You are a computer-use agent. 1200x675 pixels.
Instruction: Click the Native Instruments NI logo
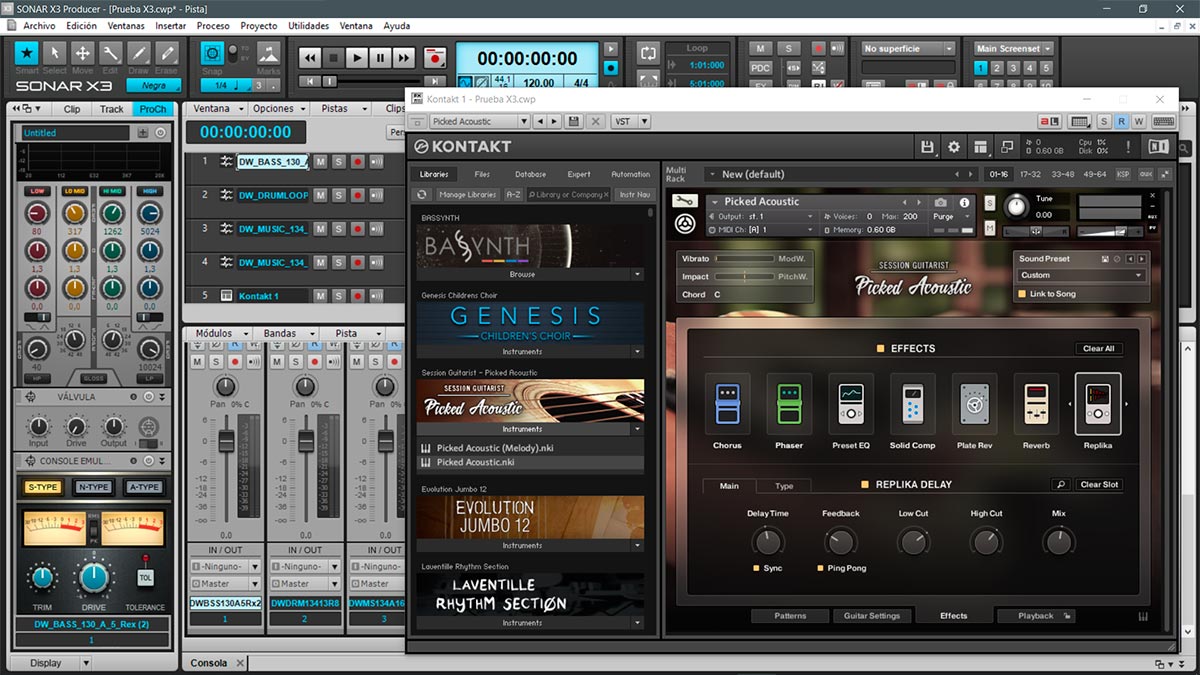1159,147
